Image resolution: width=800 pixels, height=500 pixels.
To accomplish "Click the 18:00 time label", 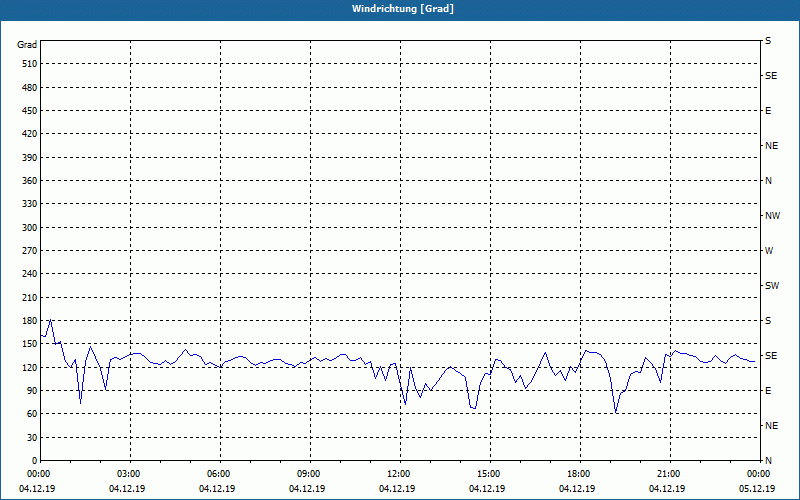I will pyautogui.click(x=580, y=474).
